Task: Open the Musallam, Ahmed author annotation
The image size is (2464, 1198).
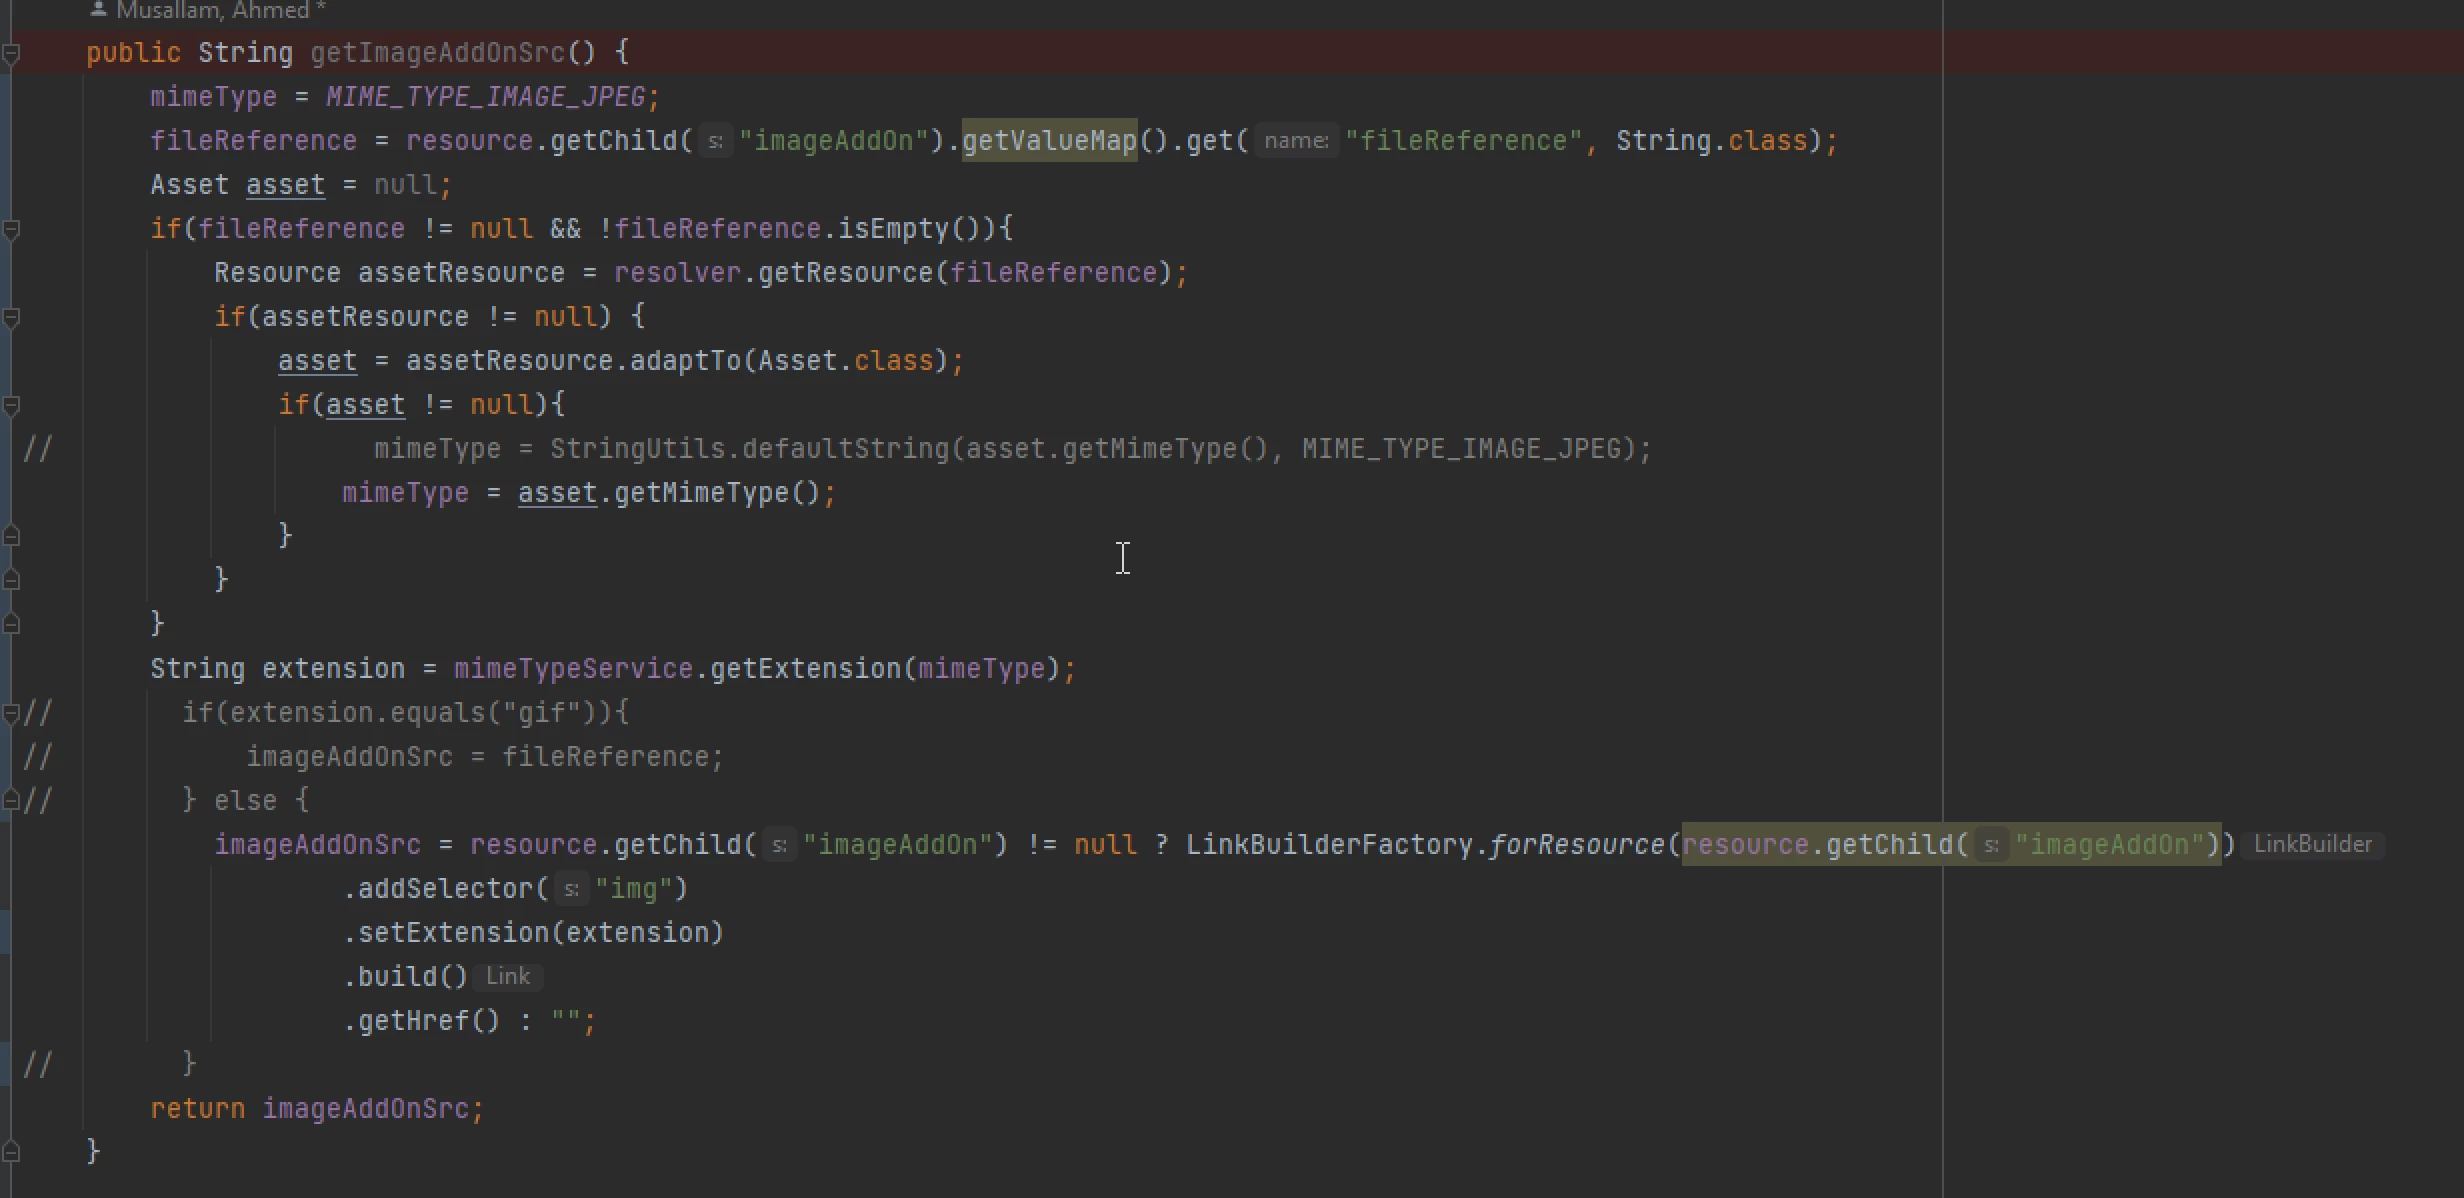Action: pos(213,10)
